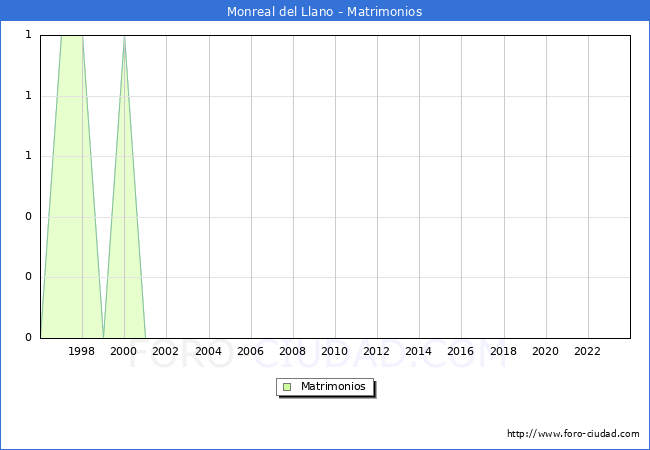The height and width of the screenshot is (450, 650).
Task: Click the 1998 x-axis year label
Action: pyautogui.click(x=82, y=352)
